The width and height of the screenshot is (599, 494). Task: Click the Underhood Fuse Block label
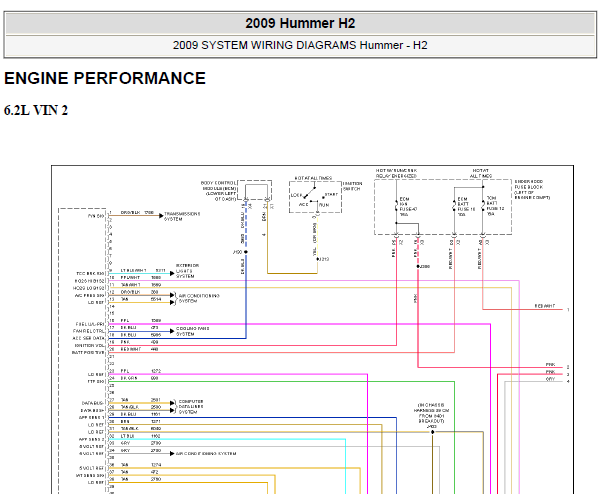pyautogui.click(x=532, y=190)
